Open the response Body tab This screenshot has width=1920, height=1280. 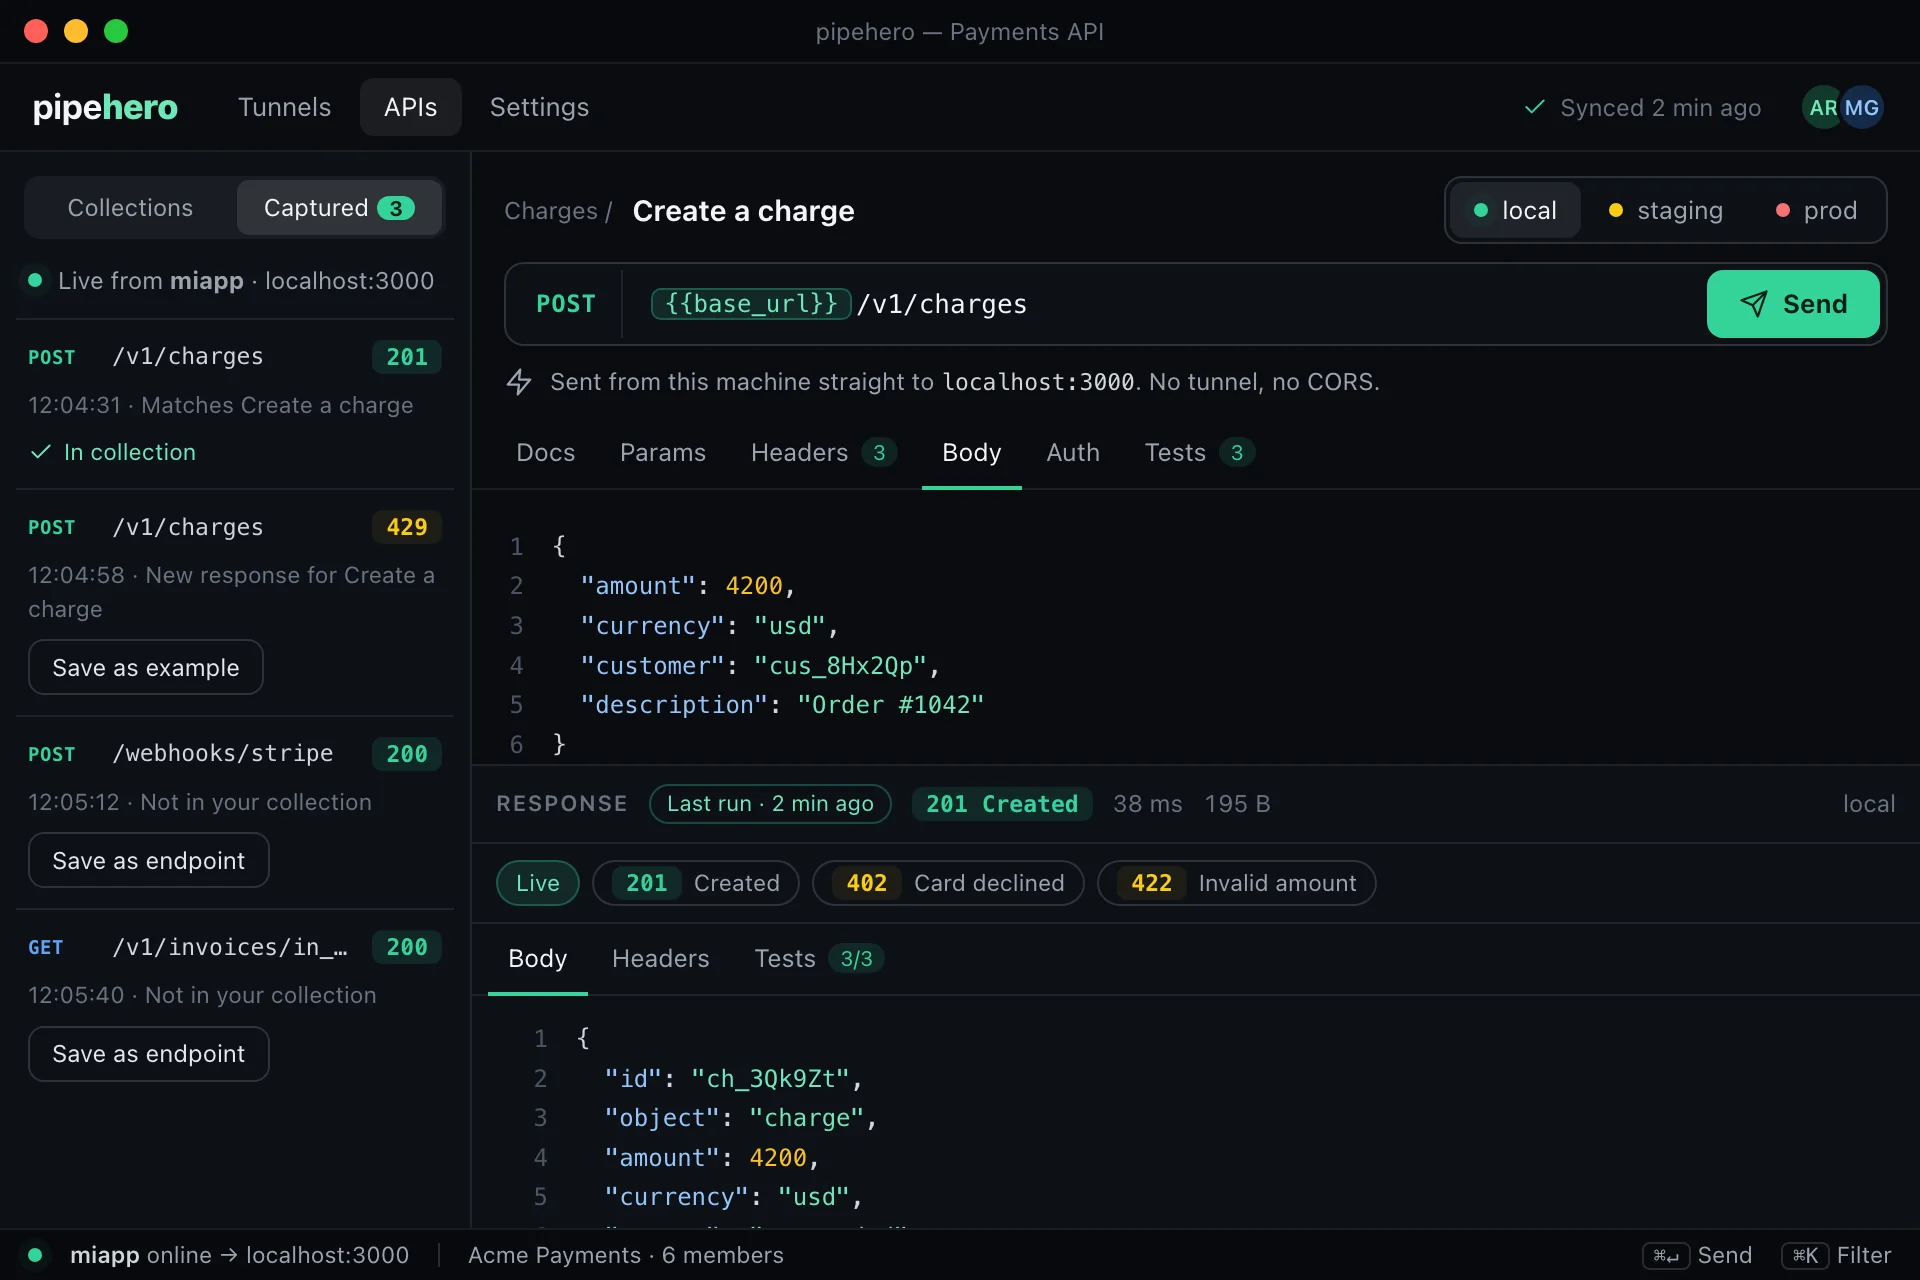click(x=538, y=959)
